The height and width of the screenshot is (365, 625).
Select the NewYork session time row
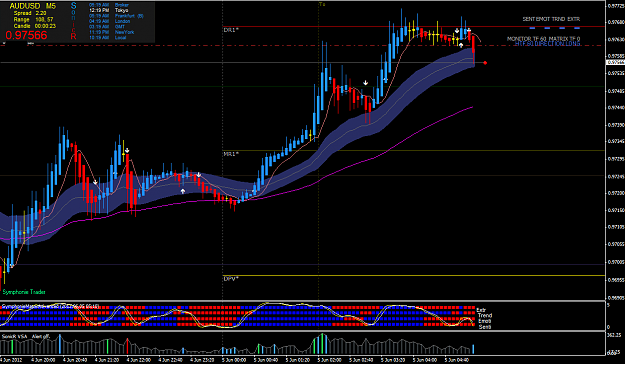pos(111,32)
